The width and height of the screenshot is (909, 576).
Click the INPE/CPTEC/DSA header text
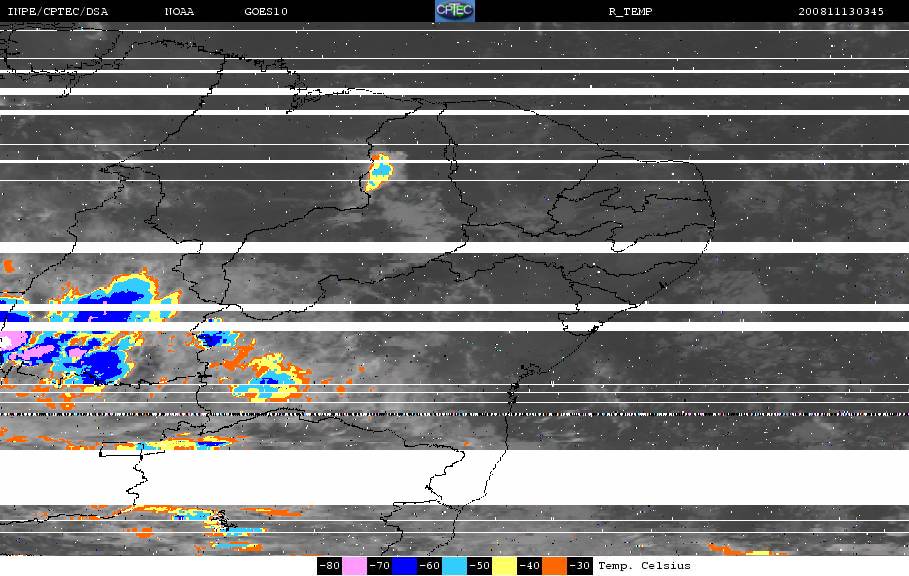click(x=58, y=12)
